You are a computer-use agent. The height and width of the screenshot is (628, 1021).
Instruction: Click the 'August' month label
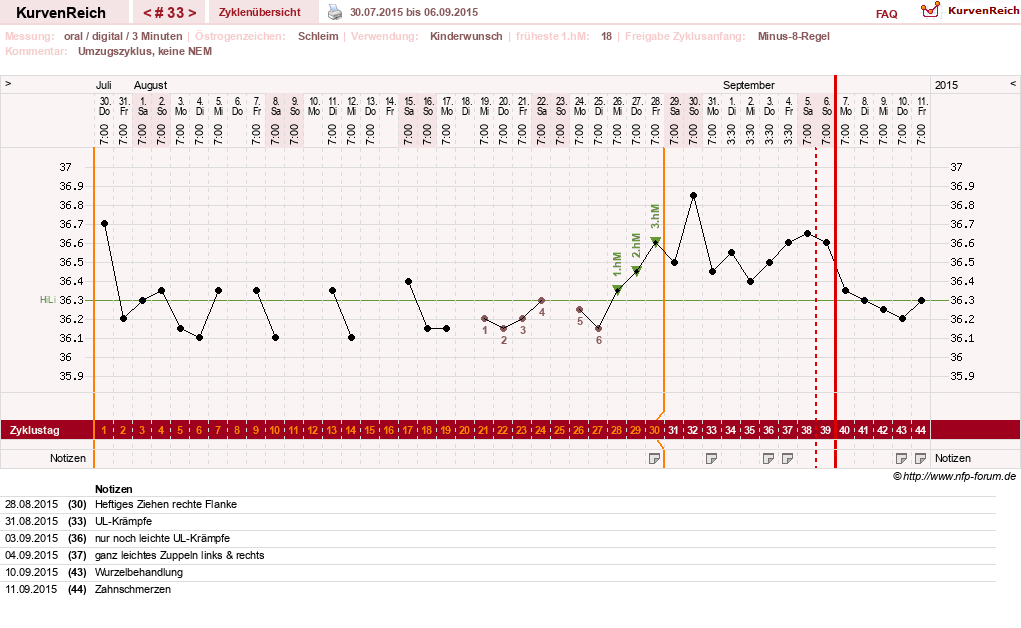150,85
